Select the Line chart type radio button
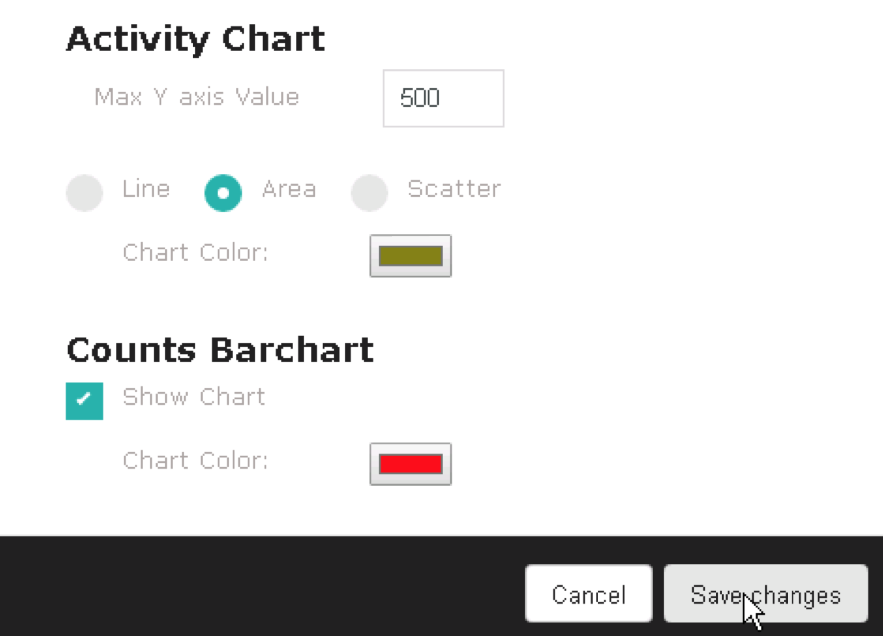The width and height of the screenshot is (883, 636). pos(85,193)
